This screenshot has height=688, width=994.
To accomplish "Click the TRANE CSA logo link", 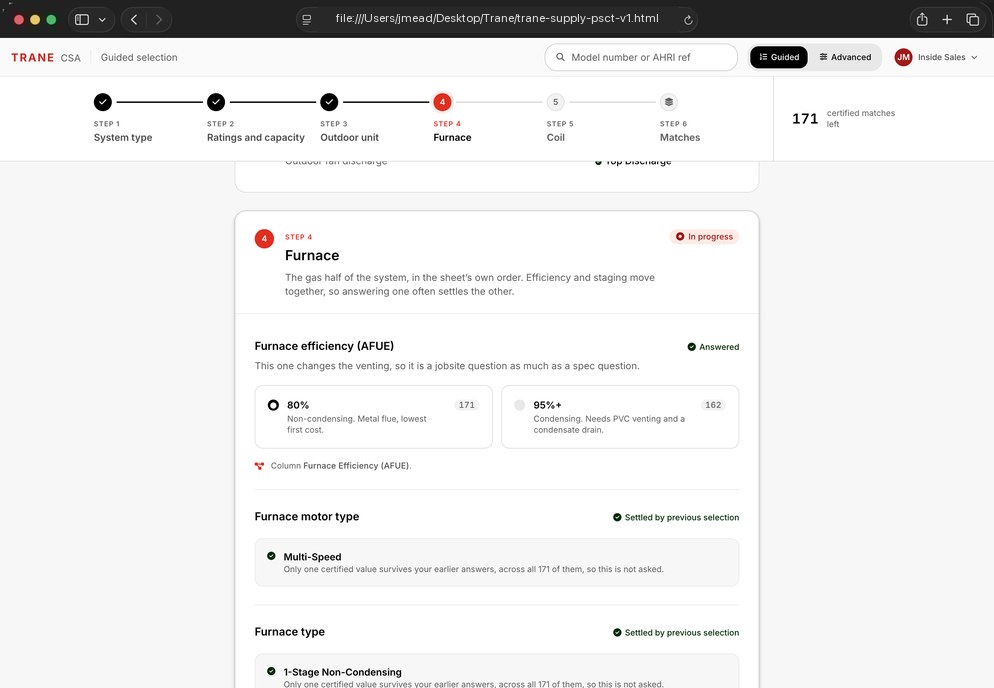I will (x=46, y=58).
